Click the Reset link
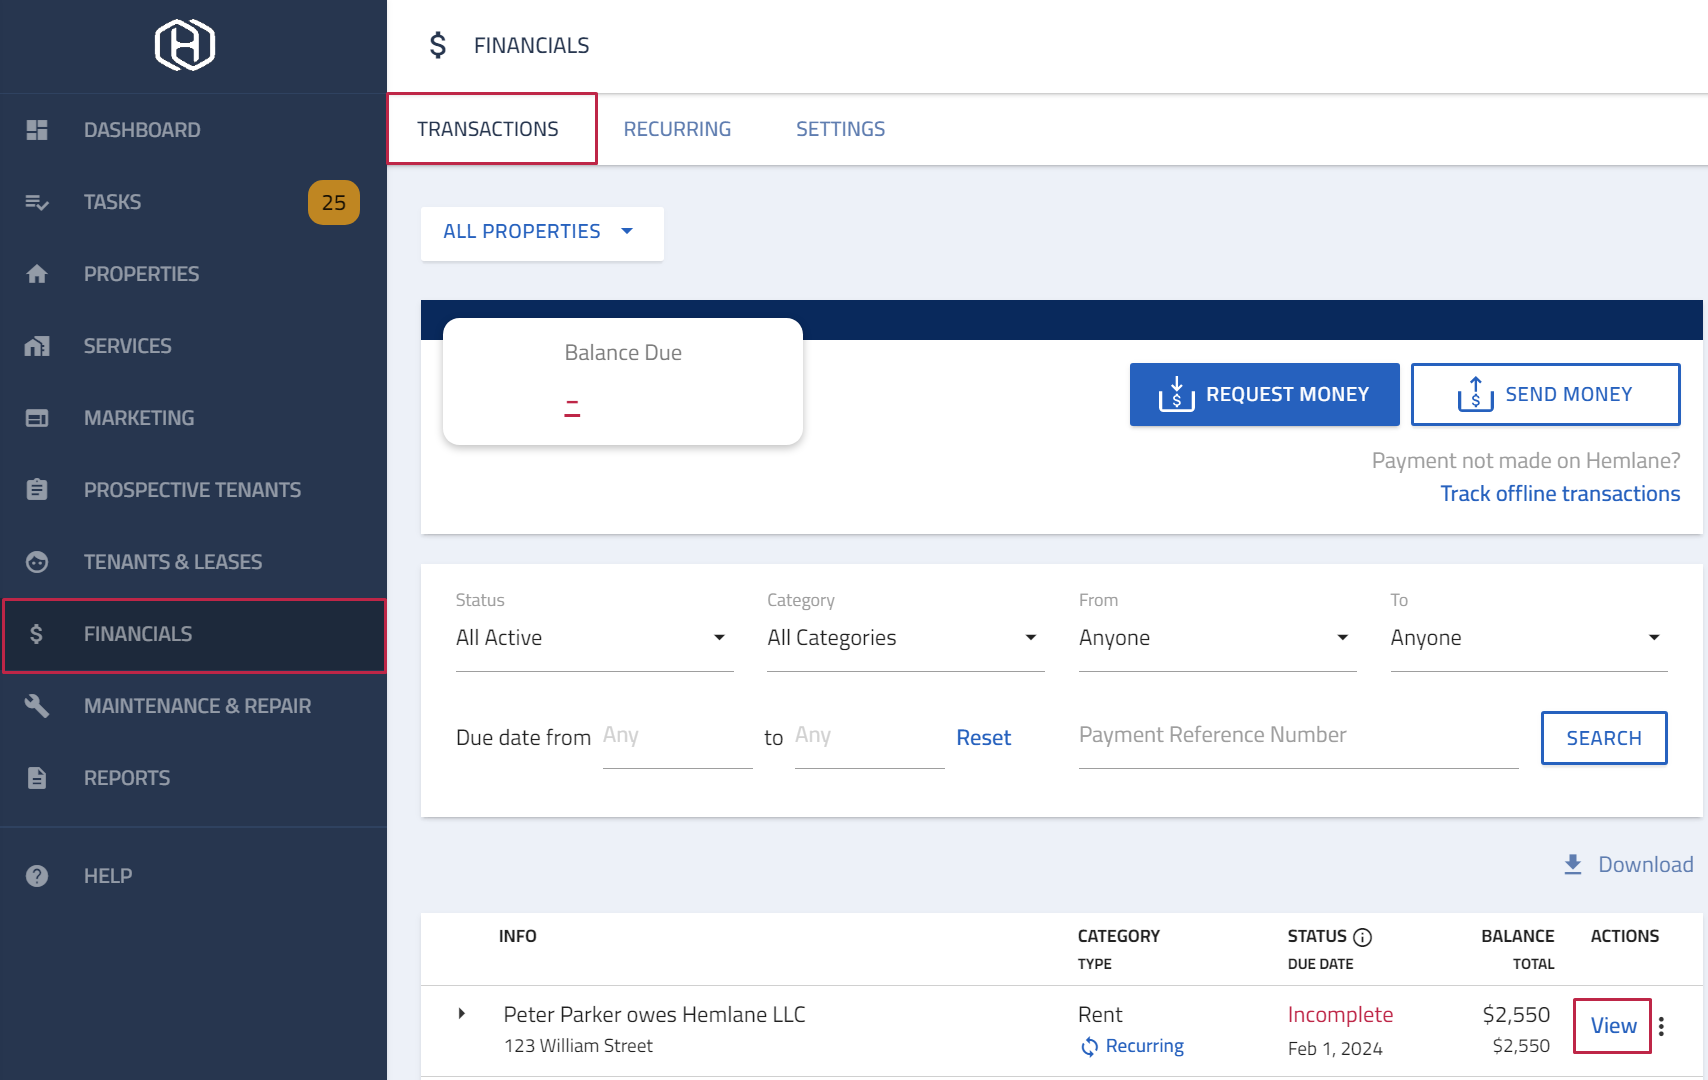 [983, 738]
